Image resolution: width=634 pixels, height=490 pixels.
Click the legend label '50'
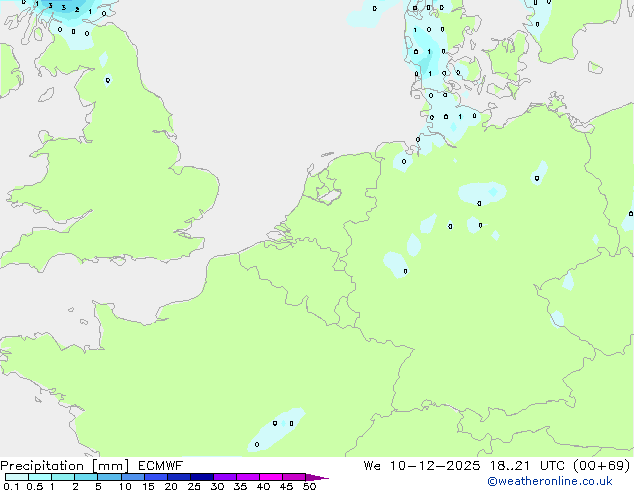coord(310,486)
